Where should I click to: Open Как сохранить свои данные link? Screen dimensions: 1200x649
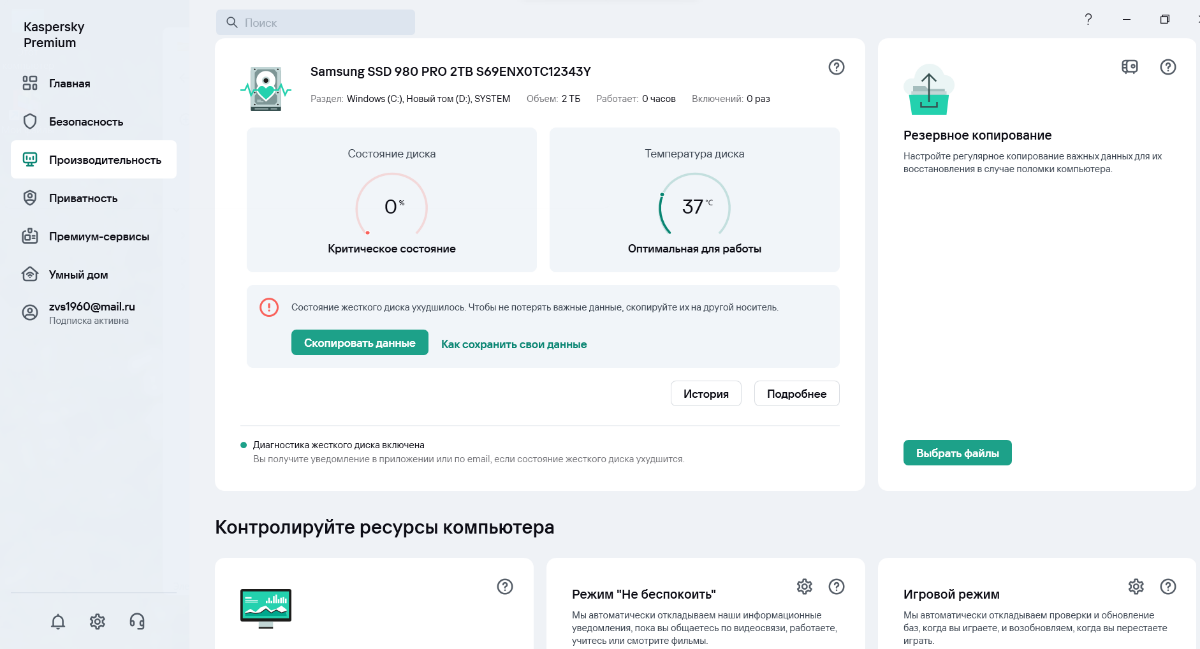514,344
